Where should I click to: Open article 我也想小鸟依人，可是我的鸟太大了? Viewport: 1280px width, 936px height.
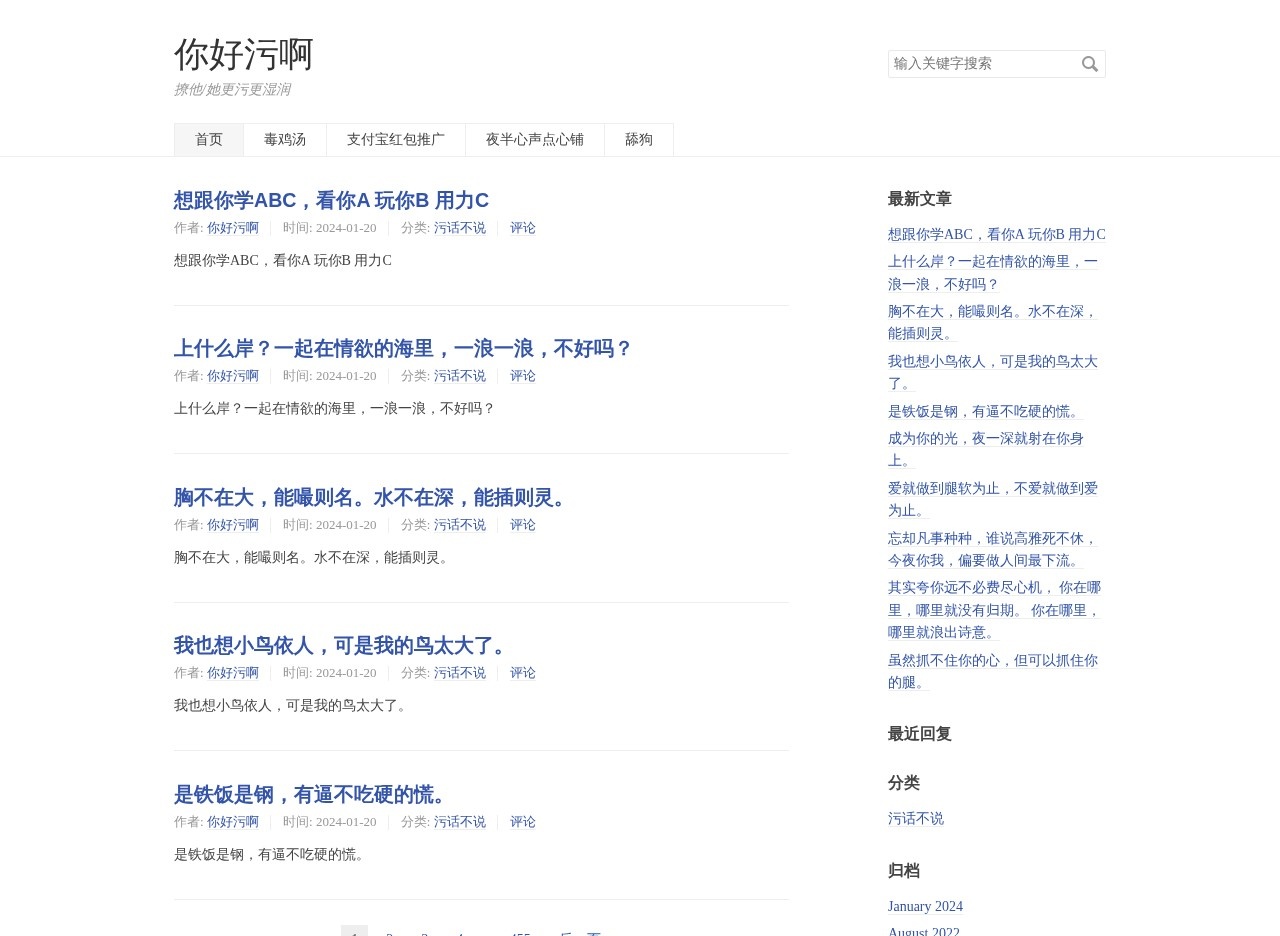click(x=343, y=646)
